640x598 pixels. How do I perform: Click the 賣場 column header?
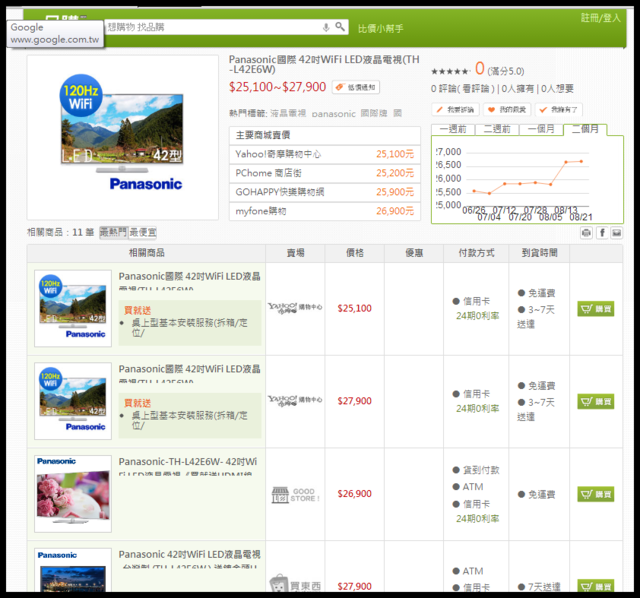[x=296, y=253]
